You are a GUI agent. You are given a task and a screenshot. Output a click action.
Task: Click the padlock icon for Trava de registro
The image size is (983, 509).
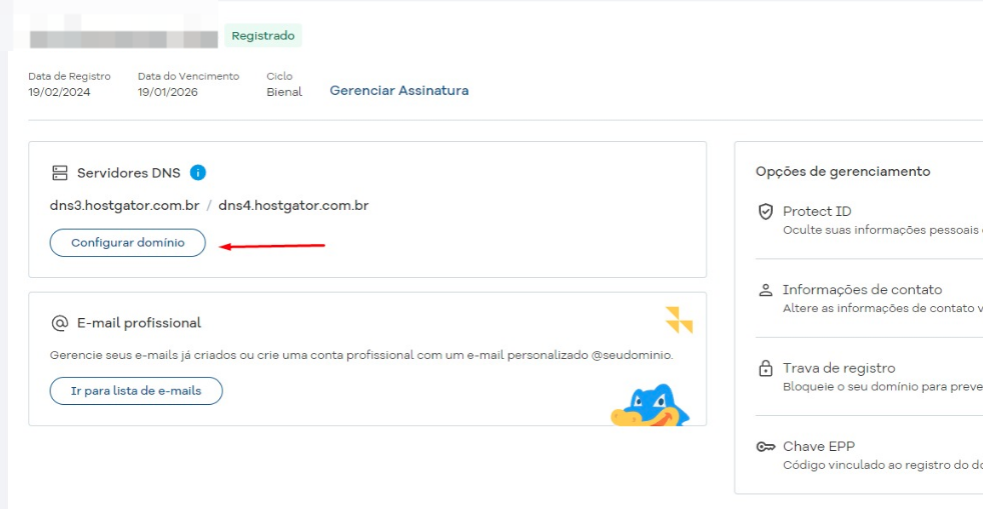click(766, 368)
